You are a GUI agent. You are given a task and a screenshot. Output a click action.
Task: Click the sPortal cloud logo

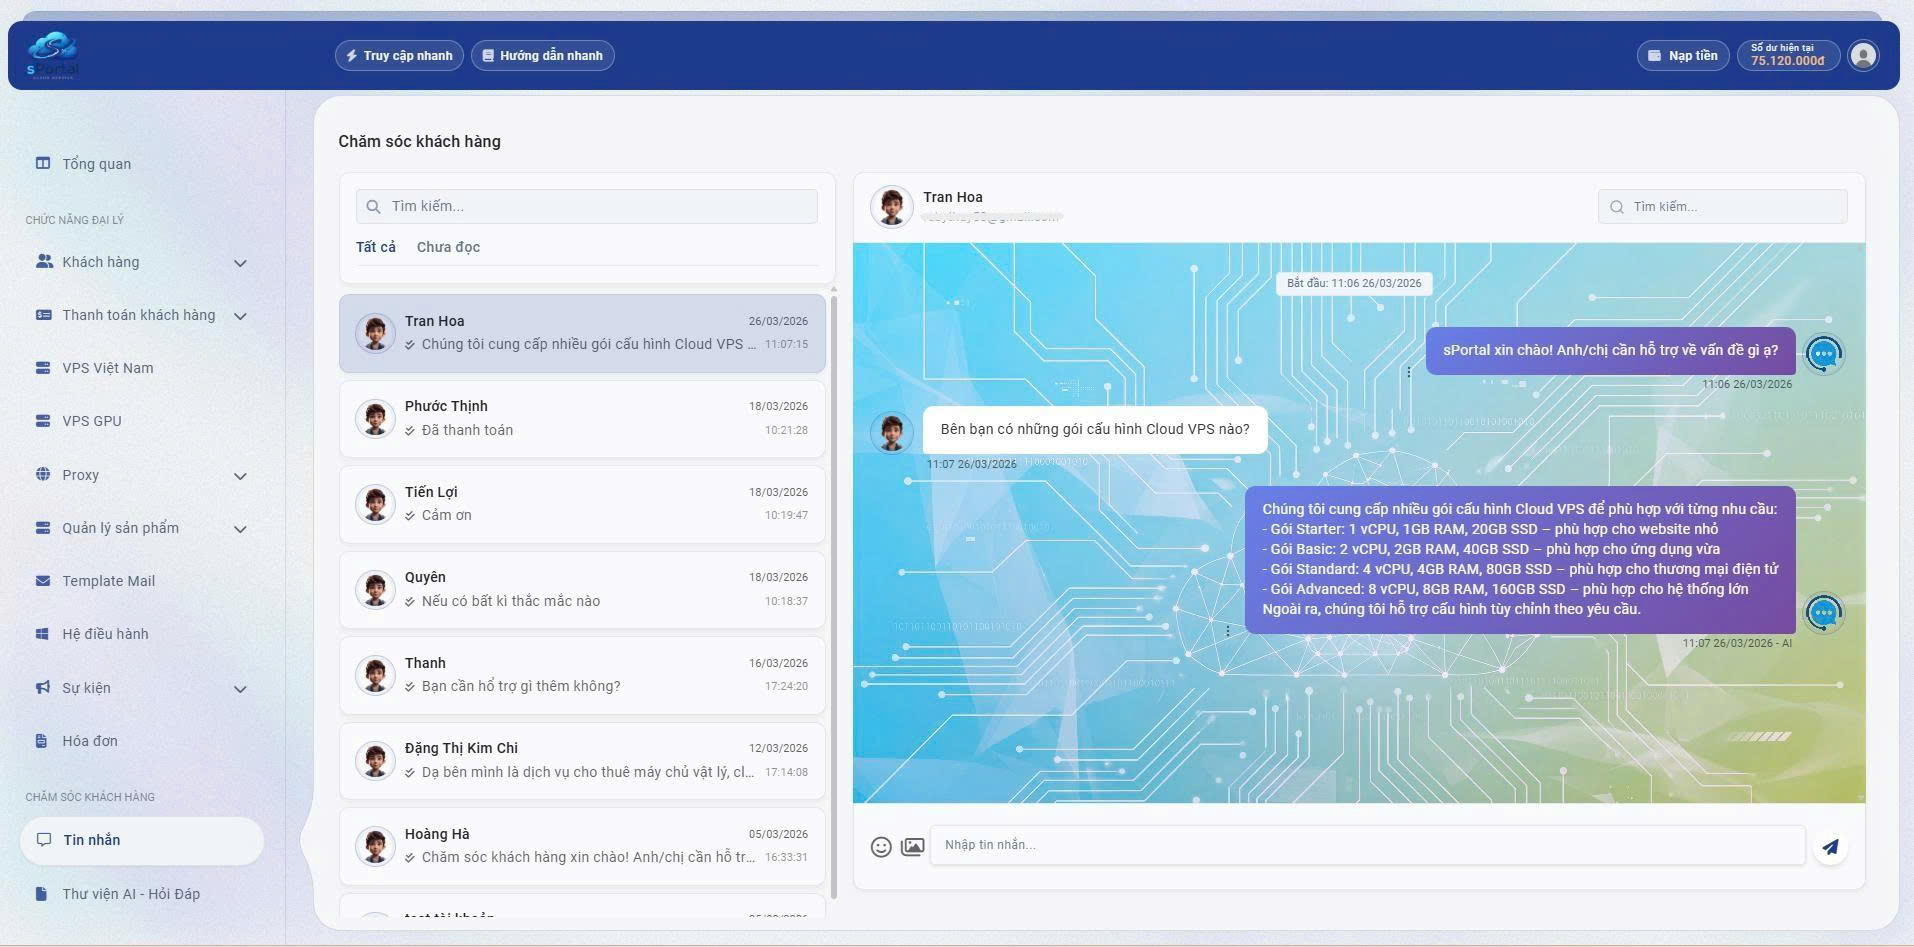52,55
